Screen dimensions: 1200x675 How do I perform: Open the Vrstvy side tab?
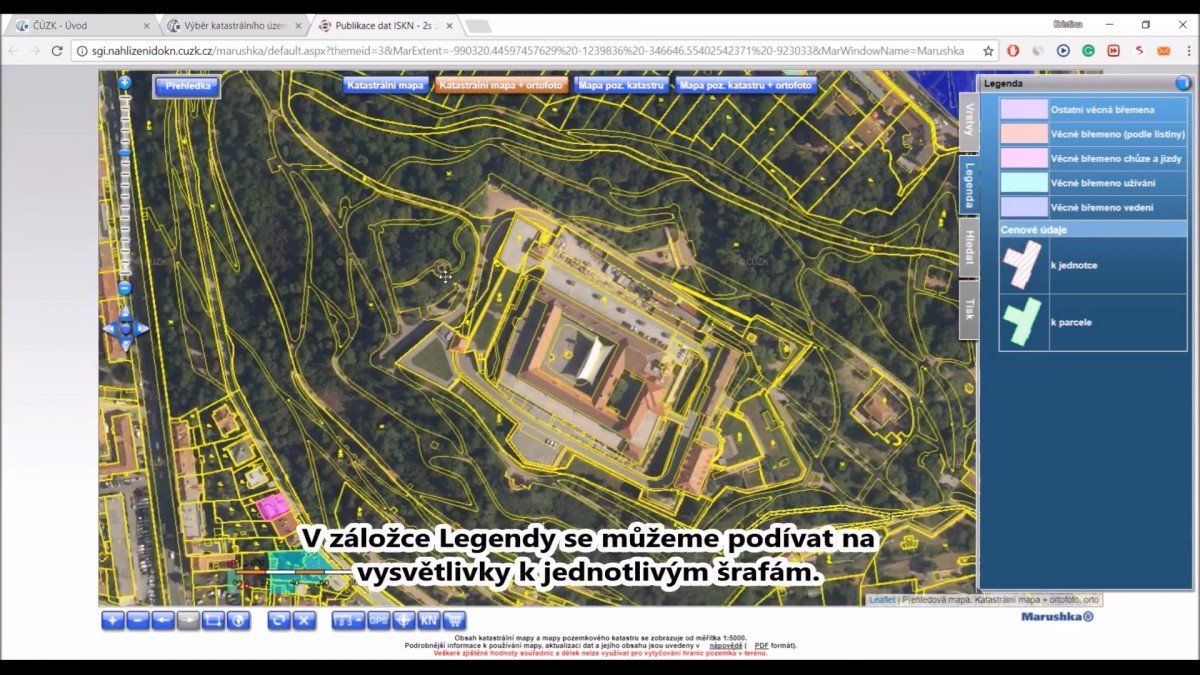click(968, 120)
